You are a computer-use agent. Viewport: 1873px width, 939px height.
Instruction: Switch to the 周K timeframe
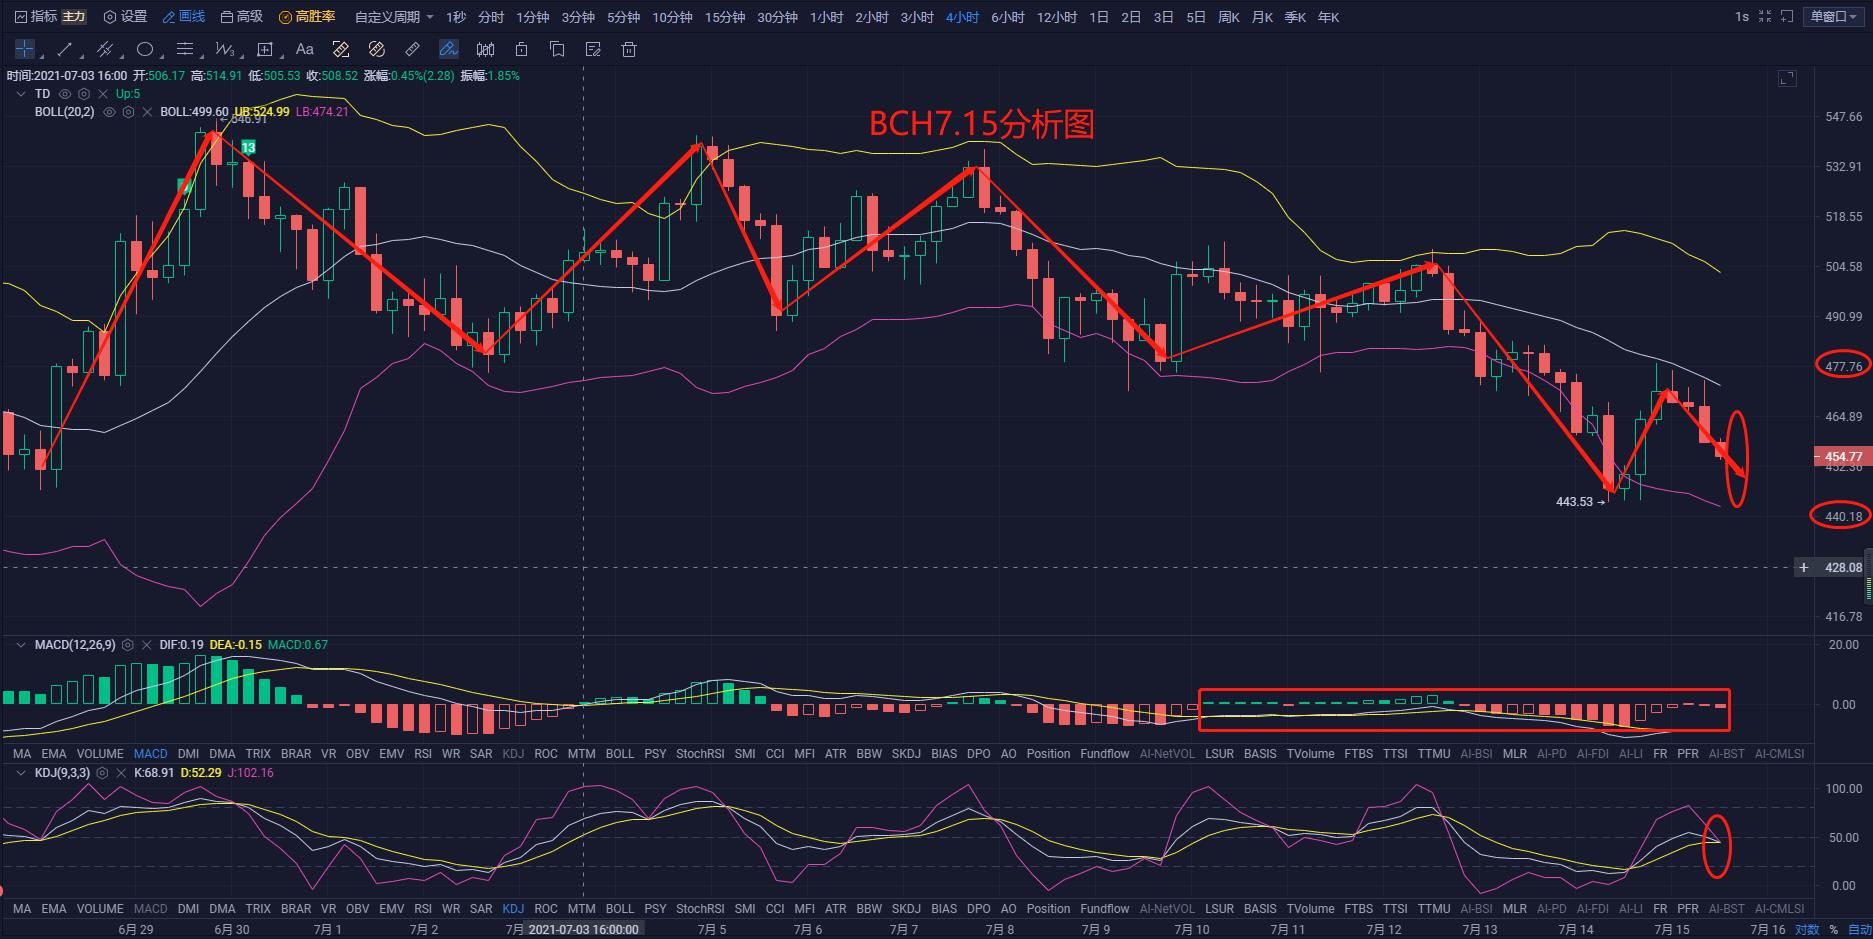(1229, 17)
